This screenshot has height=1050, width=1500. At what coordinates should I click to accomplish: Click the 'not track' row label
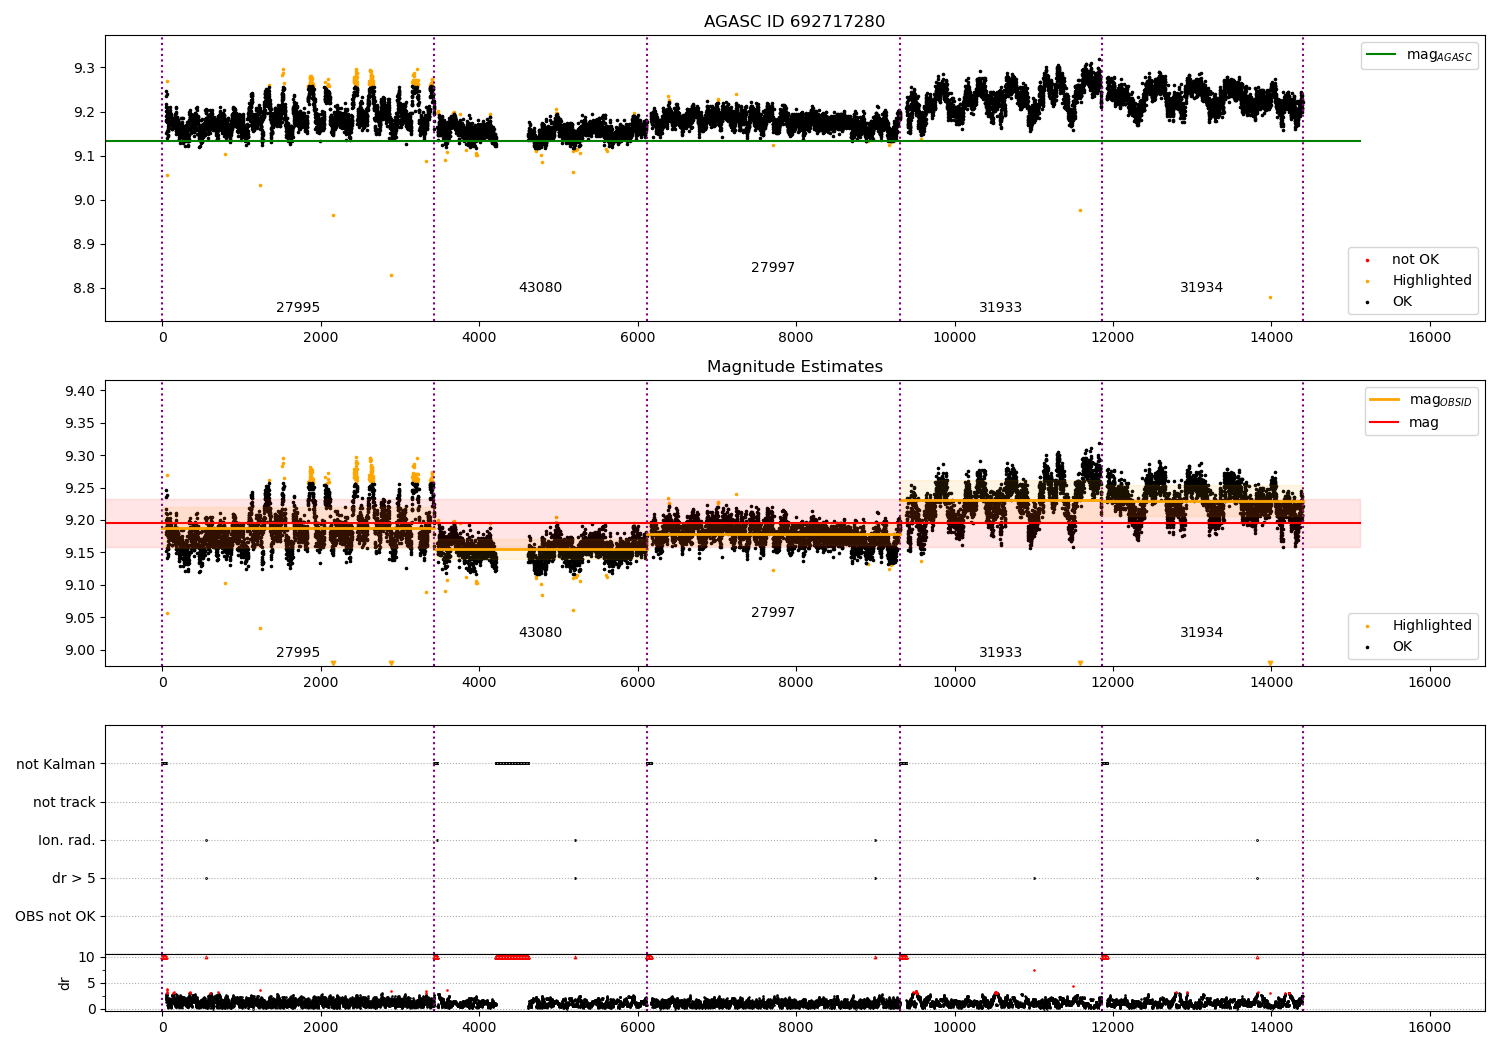click(x=64, y=803)
